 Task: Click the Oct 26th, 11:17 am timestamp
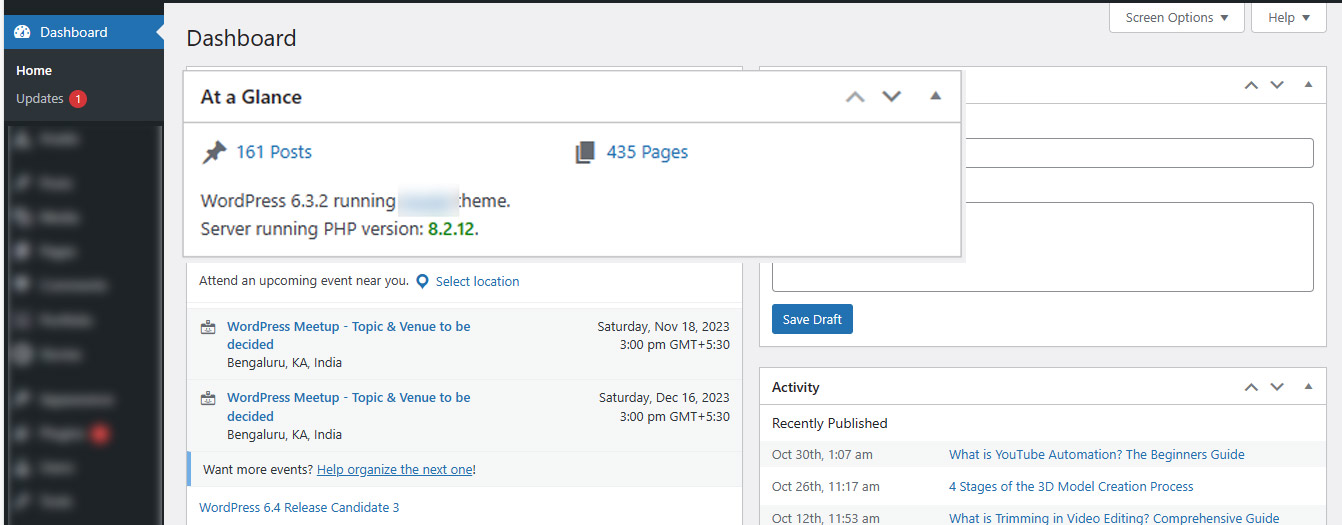826,486
